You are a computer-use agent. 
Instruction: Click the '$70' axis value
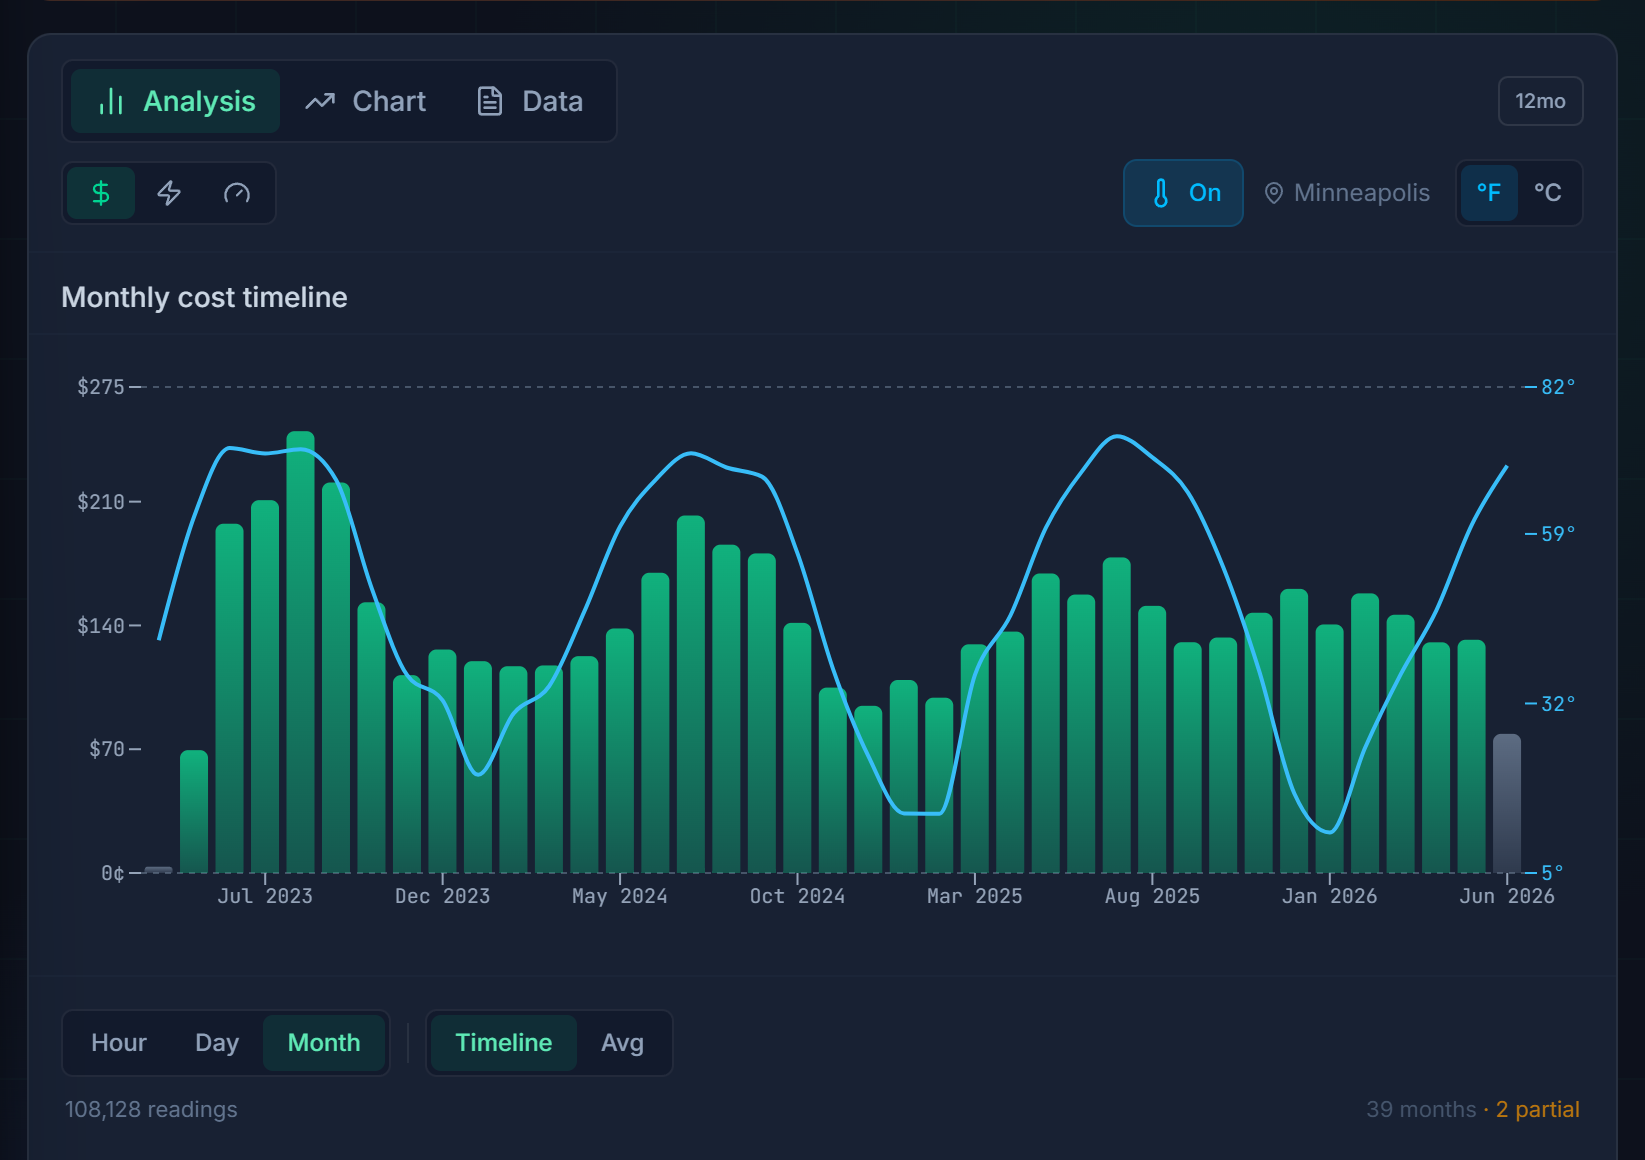pyautogui.click(x=107, y=749)
